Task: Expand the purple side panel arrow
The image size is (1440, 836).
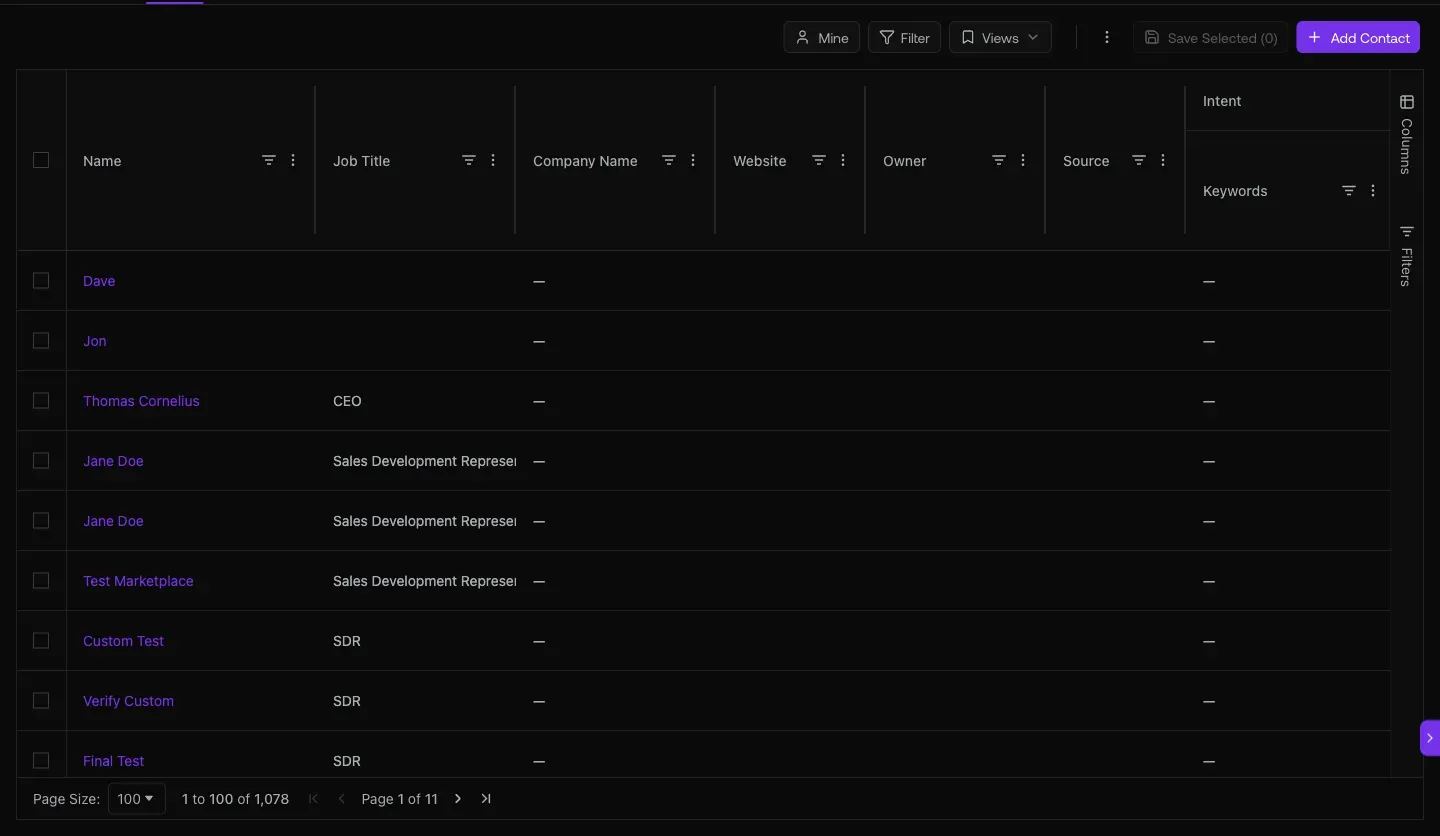Action: coord(1430,737)
